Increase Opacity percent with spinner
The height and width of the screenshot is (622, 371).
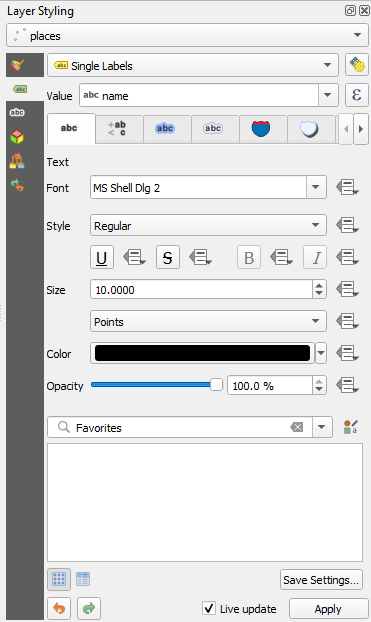point(319,381)
